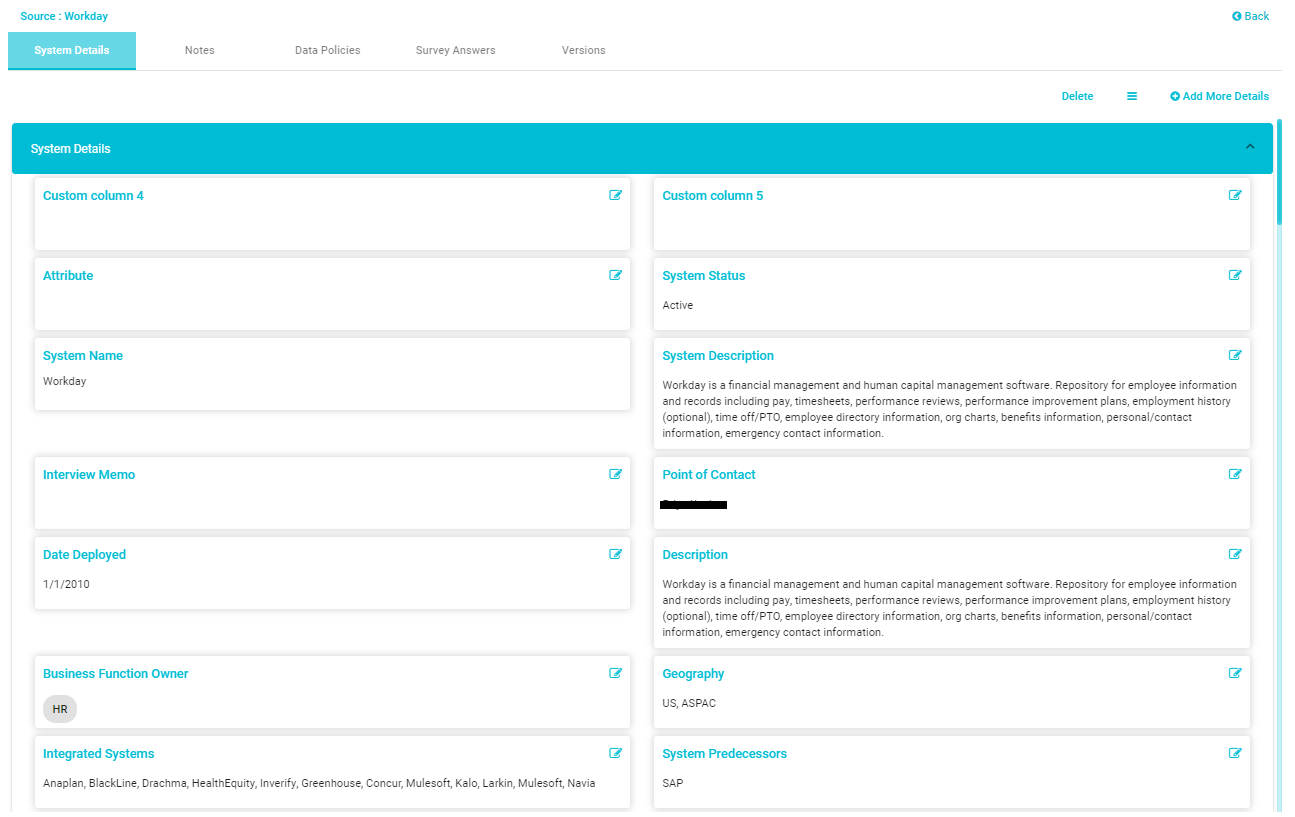Click the HR tag chip
This screenshot has height=817, width=1295.
pyautogui.click(x=60, y=709)
